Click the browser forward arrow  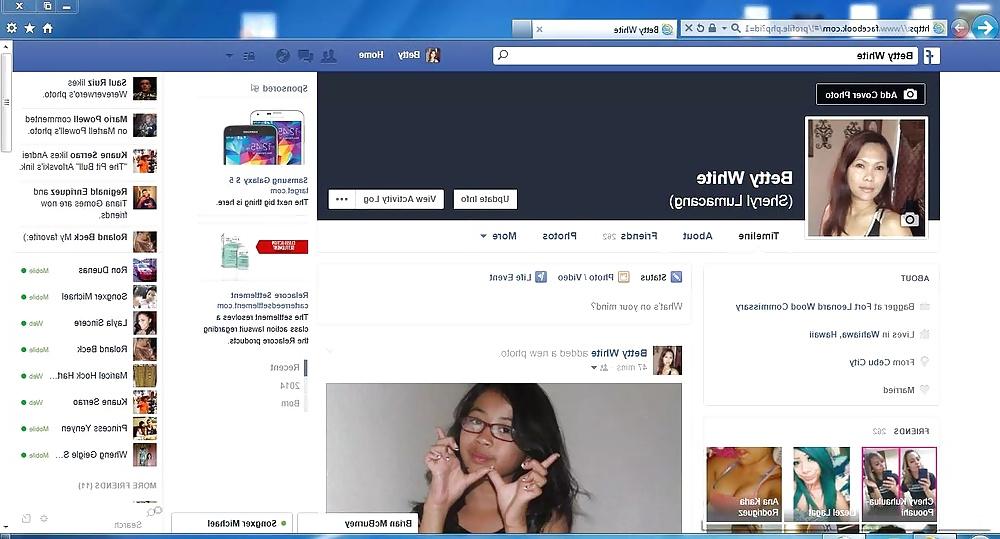(959, 28)
